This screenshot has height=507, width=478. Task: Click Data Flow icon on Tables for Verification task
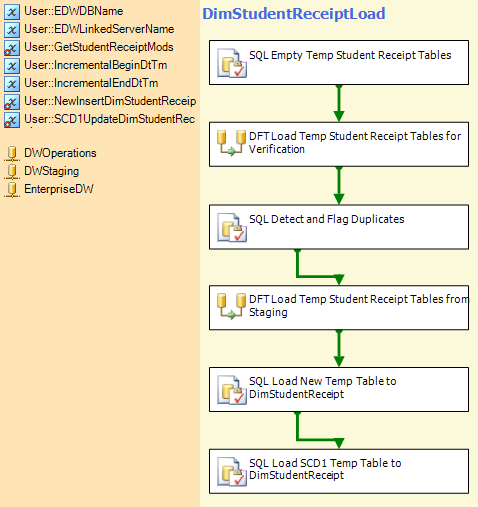click(x=232, y=143)
